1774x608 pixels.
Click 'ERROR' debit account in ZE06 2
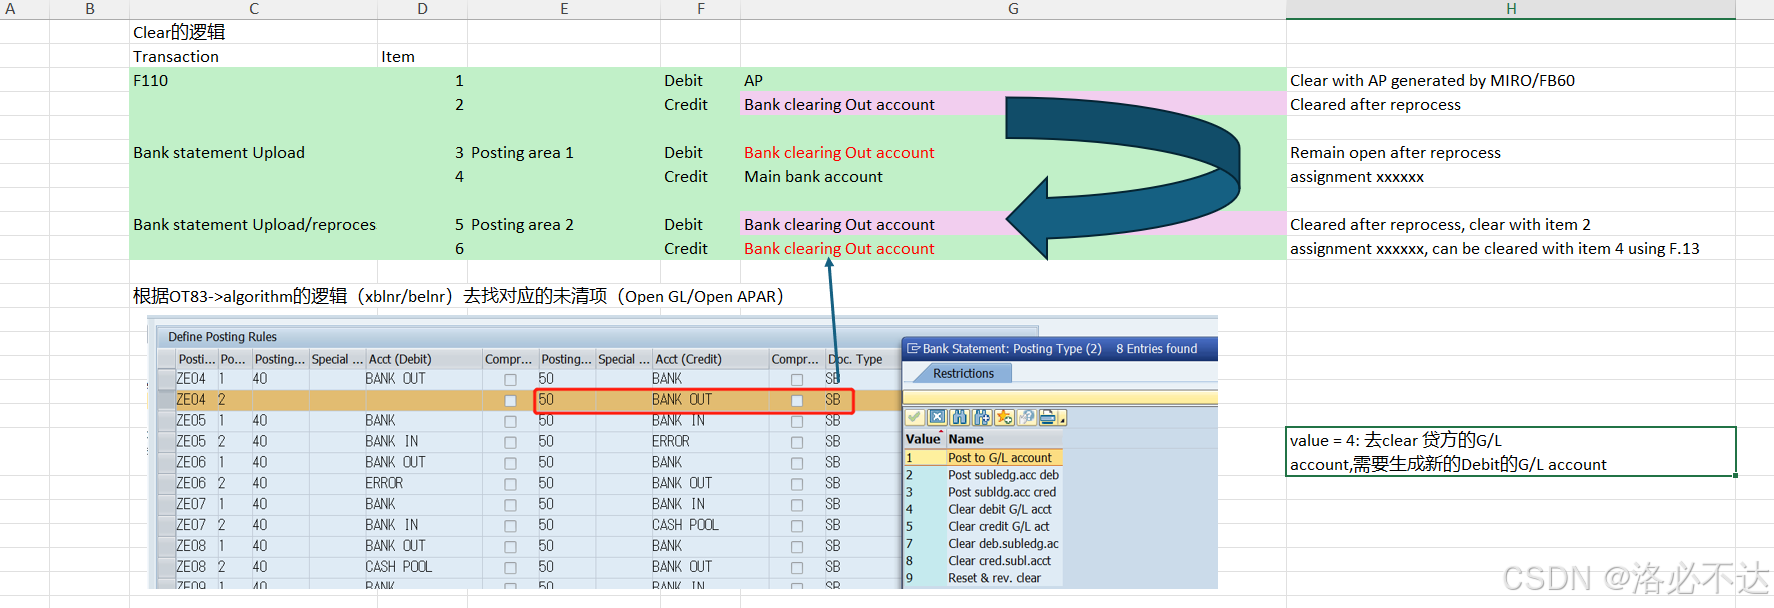click(x=384, y=483)
